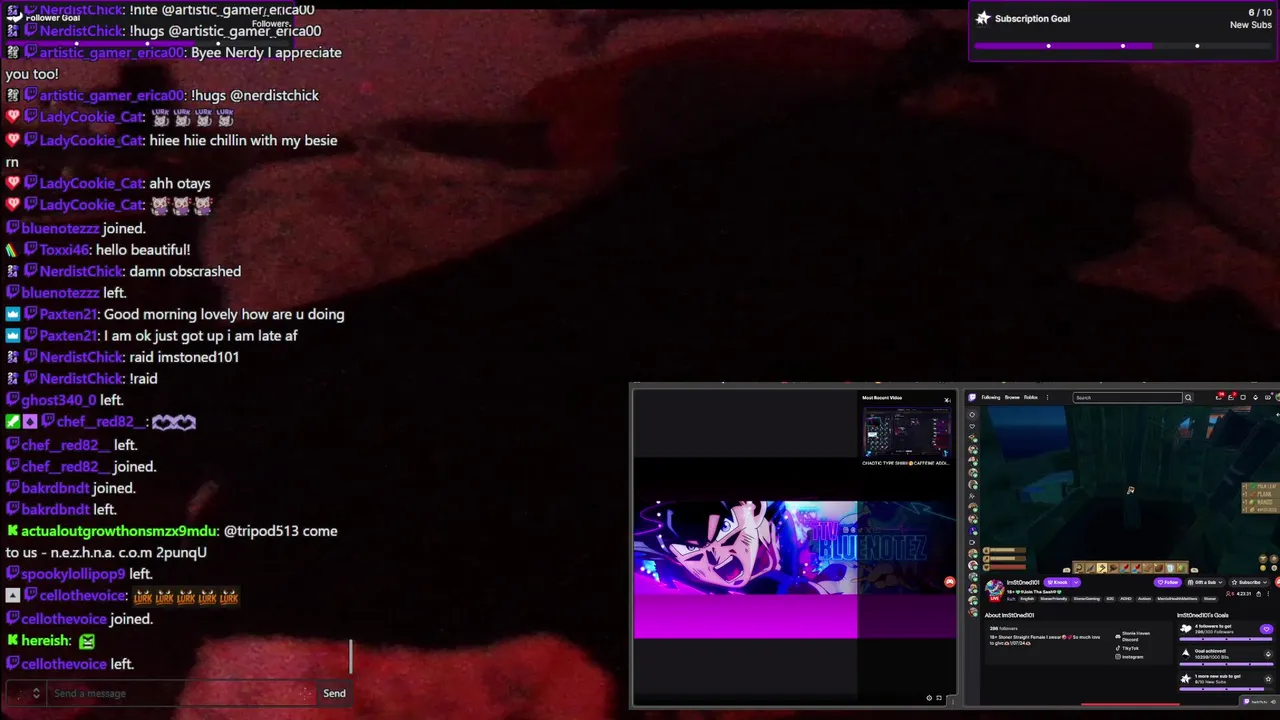Click heart badge on 'ahh otays' message
This screenshot has width=1280, height=720.
[x=12, y=183]
